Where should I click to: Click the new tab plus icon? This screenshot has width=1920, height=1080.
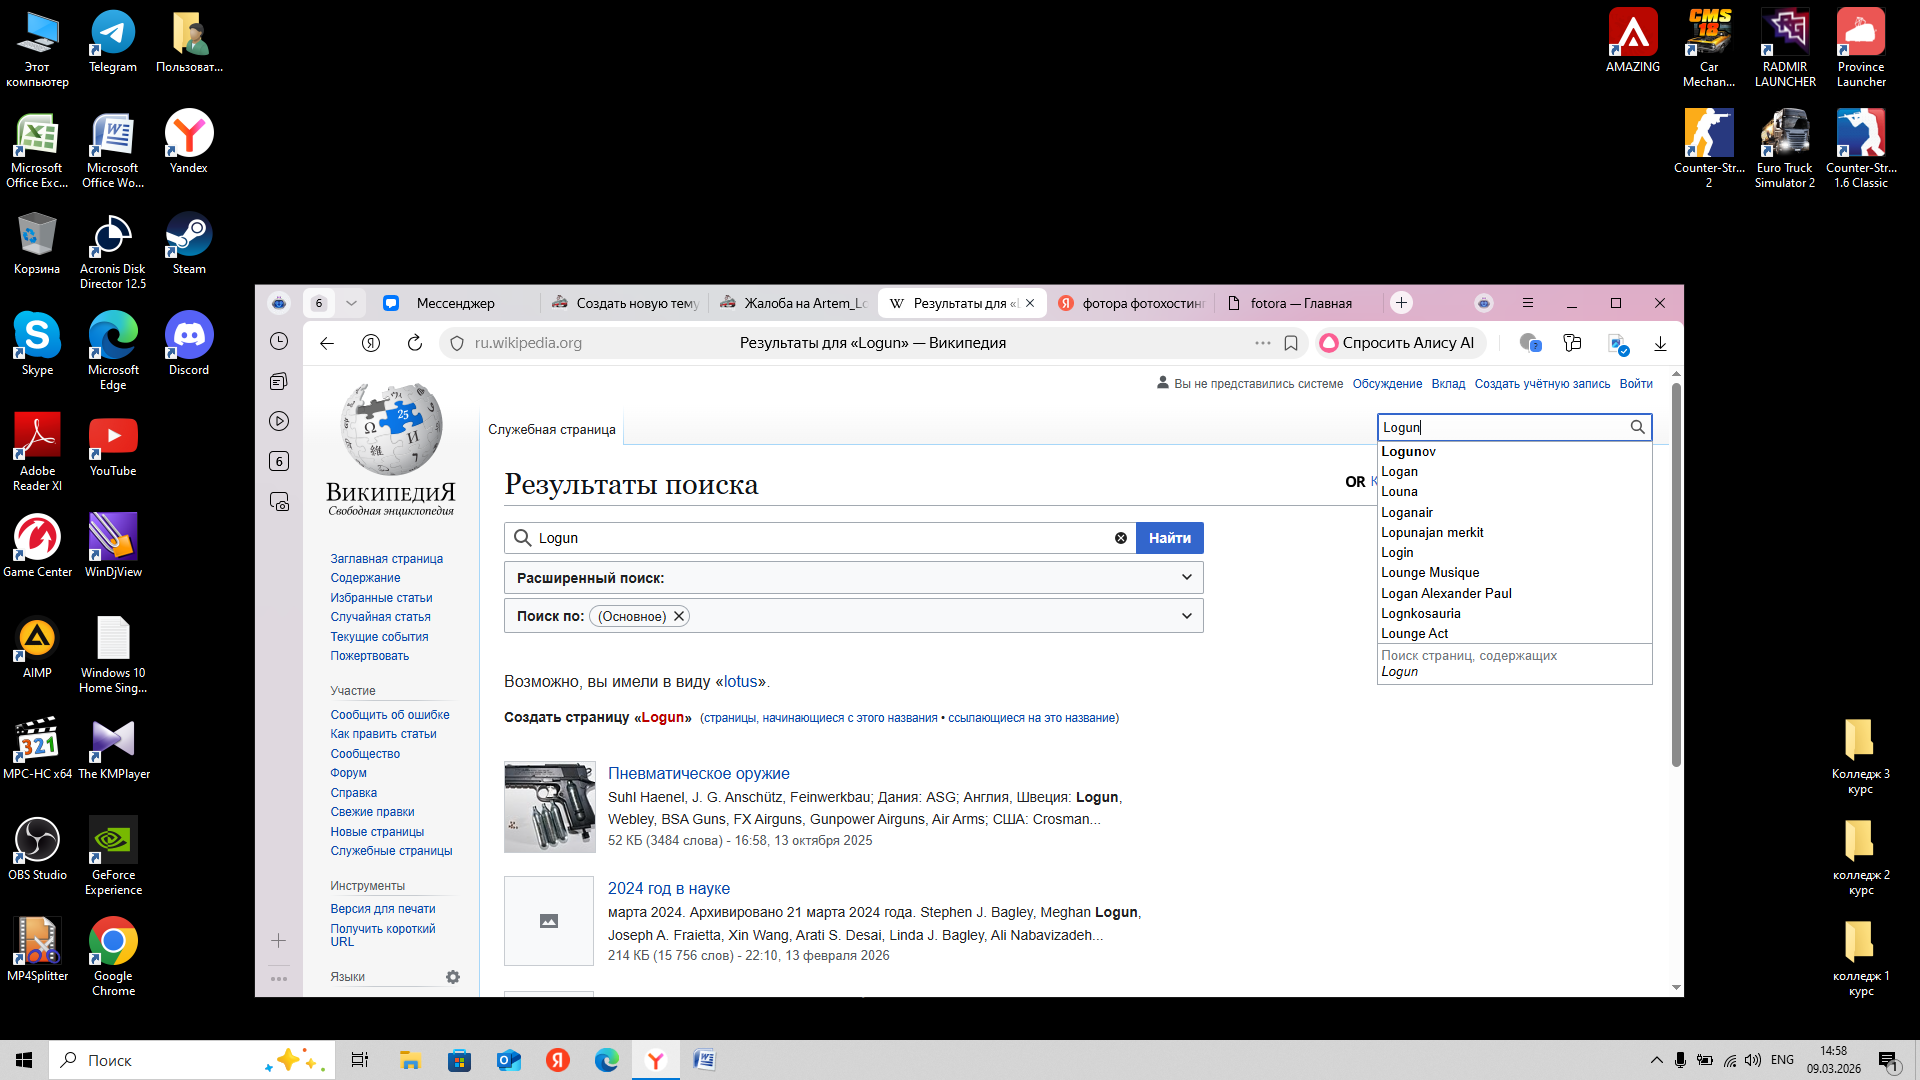pyautogui.click(x=1401, y=303)
